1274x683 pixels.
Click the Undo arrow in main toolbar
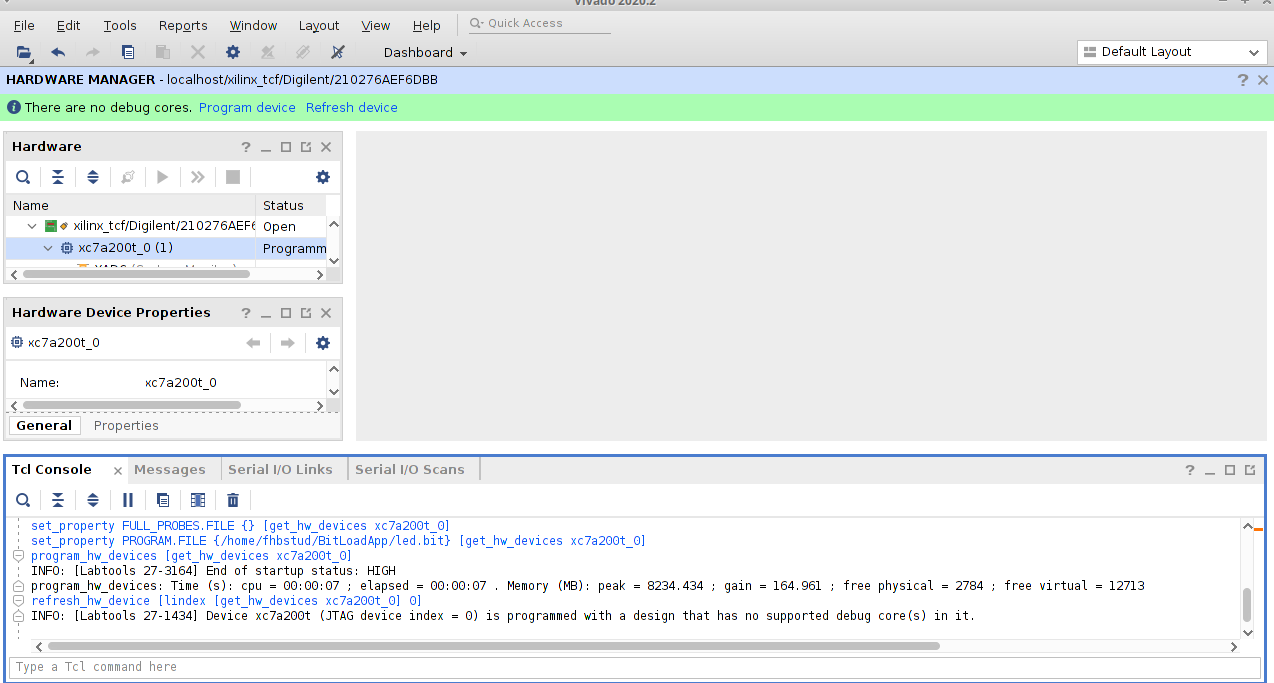point(58,52)
